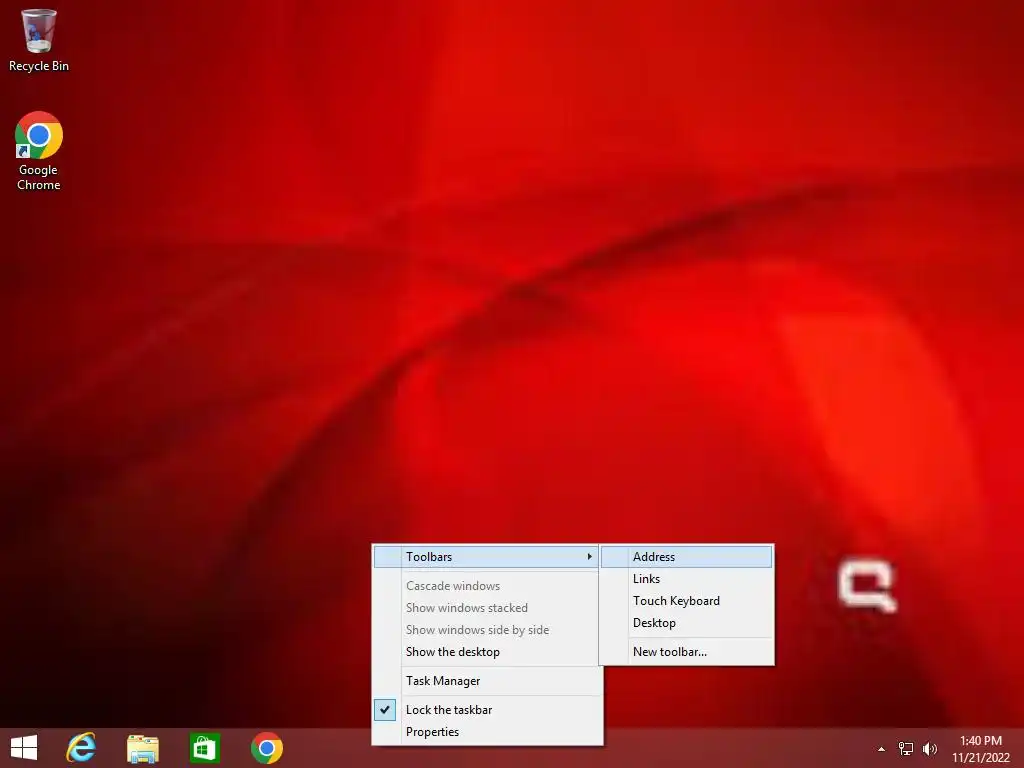Open the clock showing 1:40 PM
1024x768 pixels.
click(x=981, y=749)
